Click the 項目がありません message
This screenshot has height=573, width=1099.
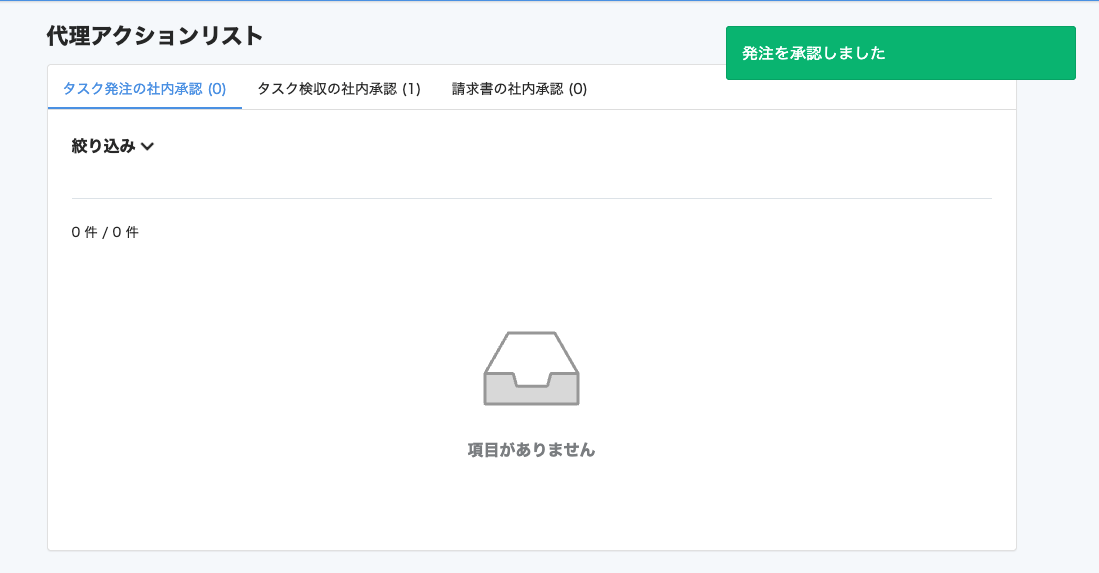click(x=531, y=450)
